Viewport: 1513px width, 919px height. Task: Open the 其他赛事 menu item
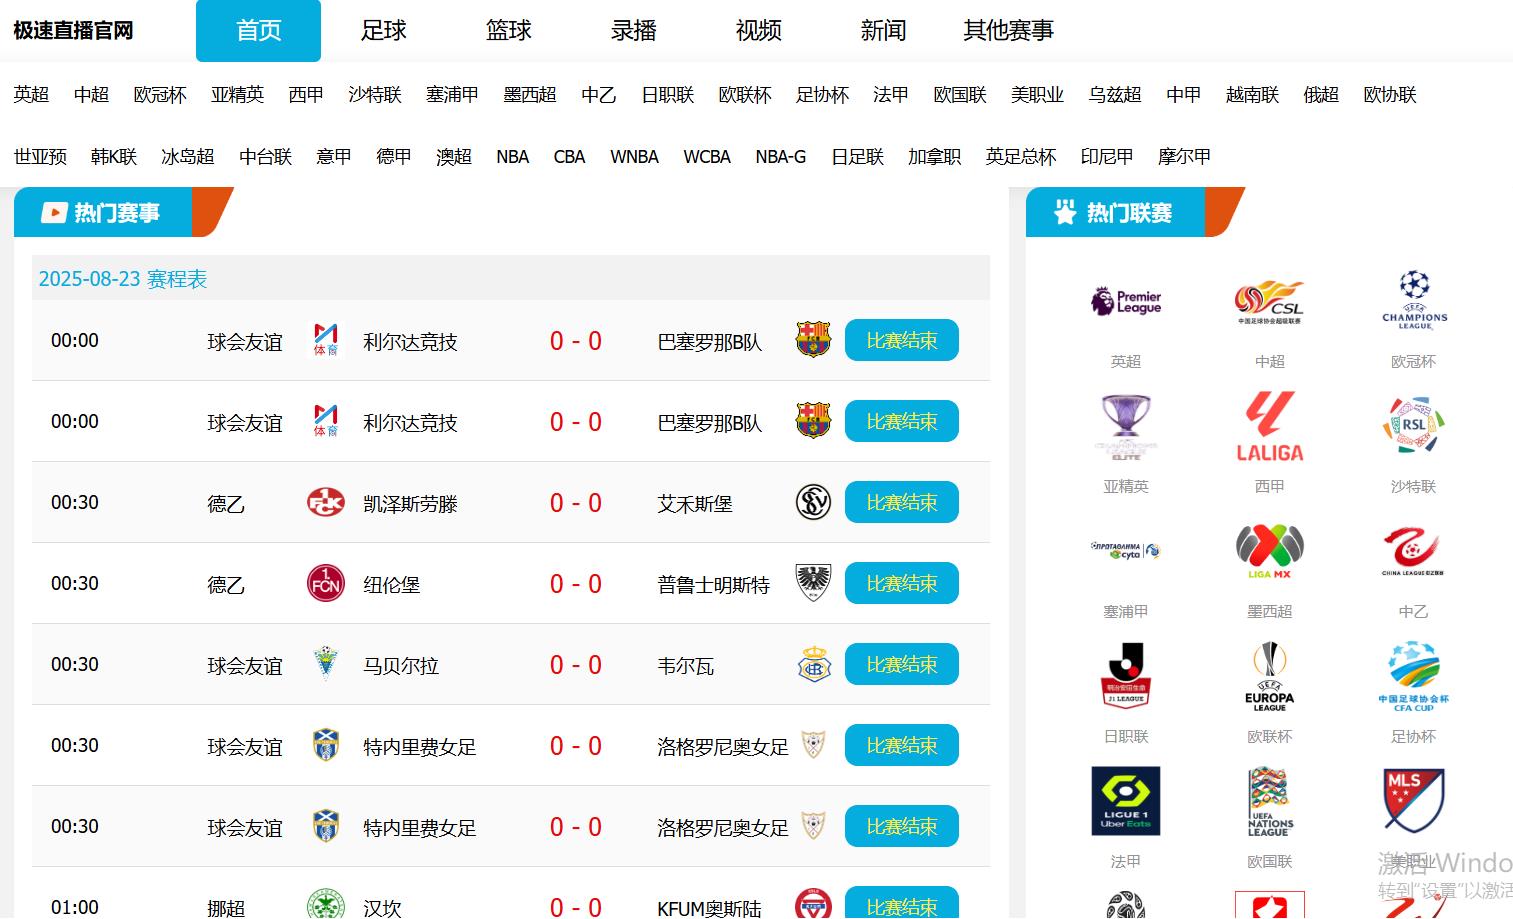[x=1008, y=31]
